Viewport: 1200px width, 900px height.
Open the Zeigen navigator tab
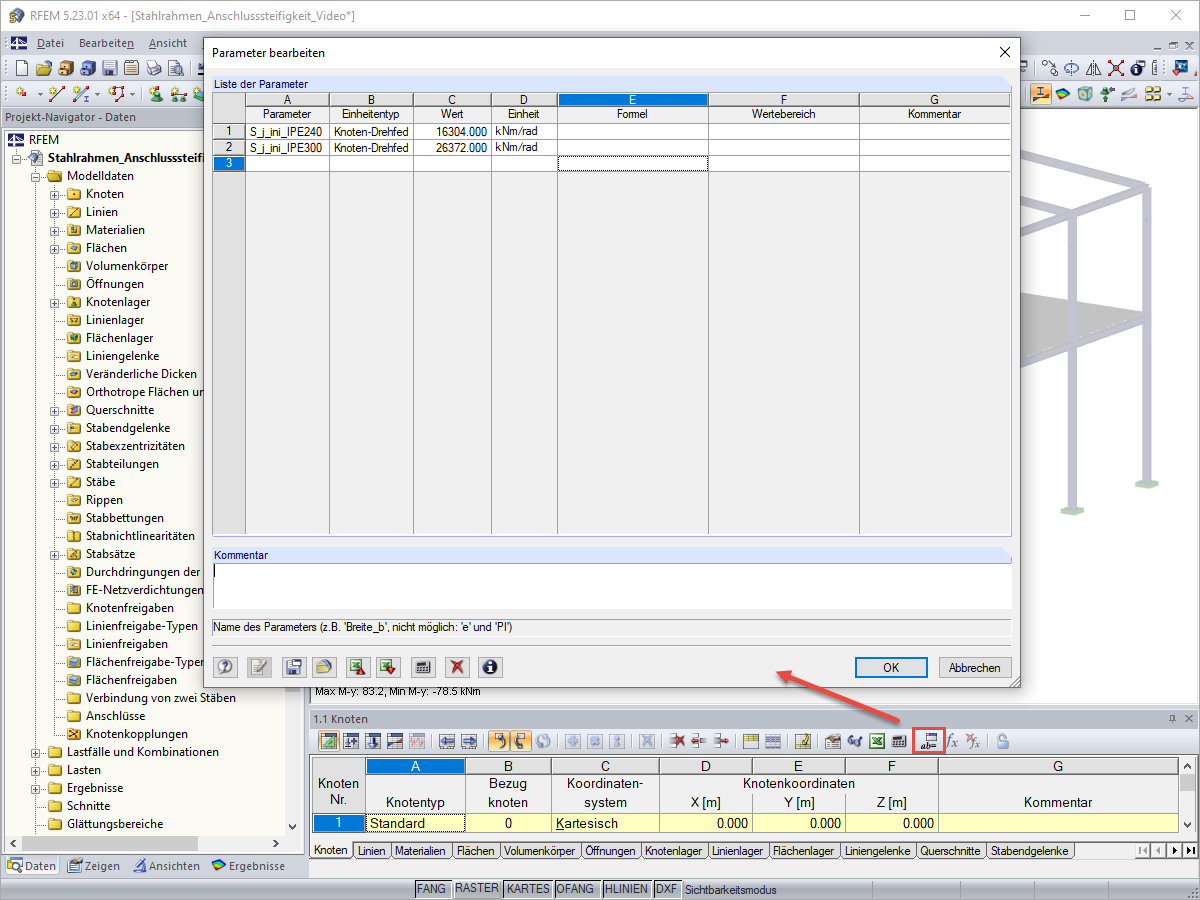click(x=94, y=866)
